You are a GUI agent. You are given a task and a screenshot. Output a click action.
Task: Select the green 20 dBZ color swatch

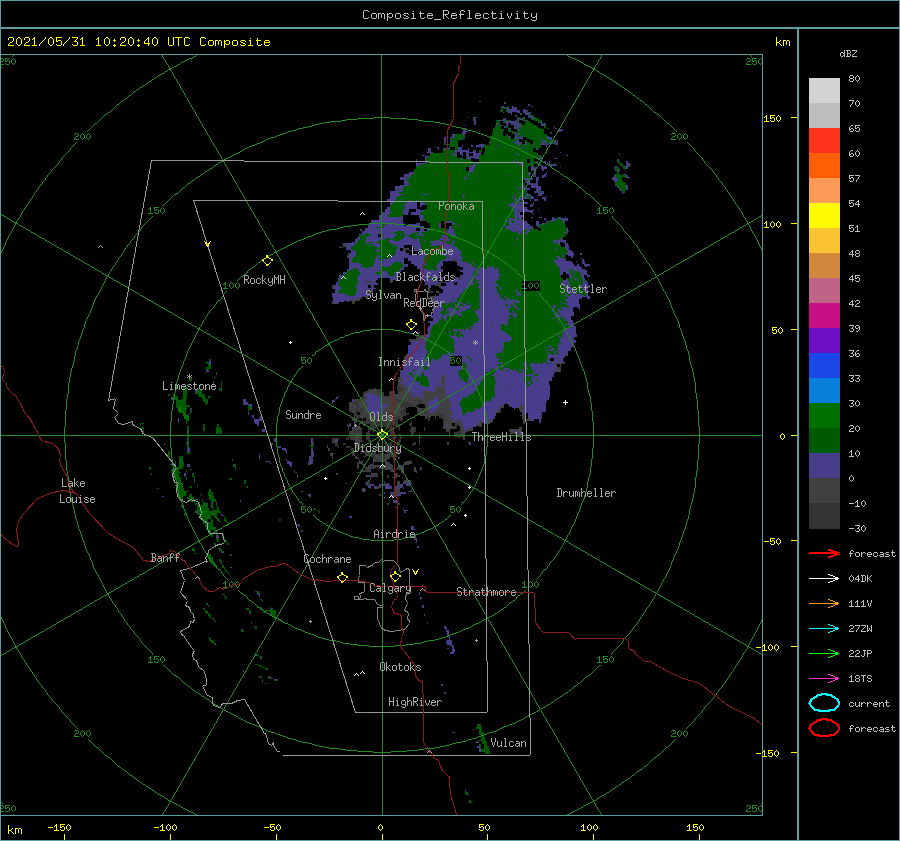point(824,416)
